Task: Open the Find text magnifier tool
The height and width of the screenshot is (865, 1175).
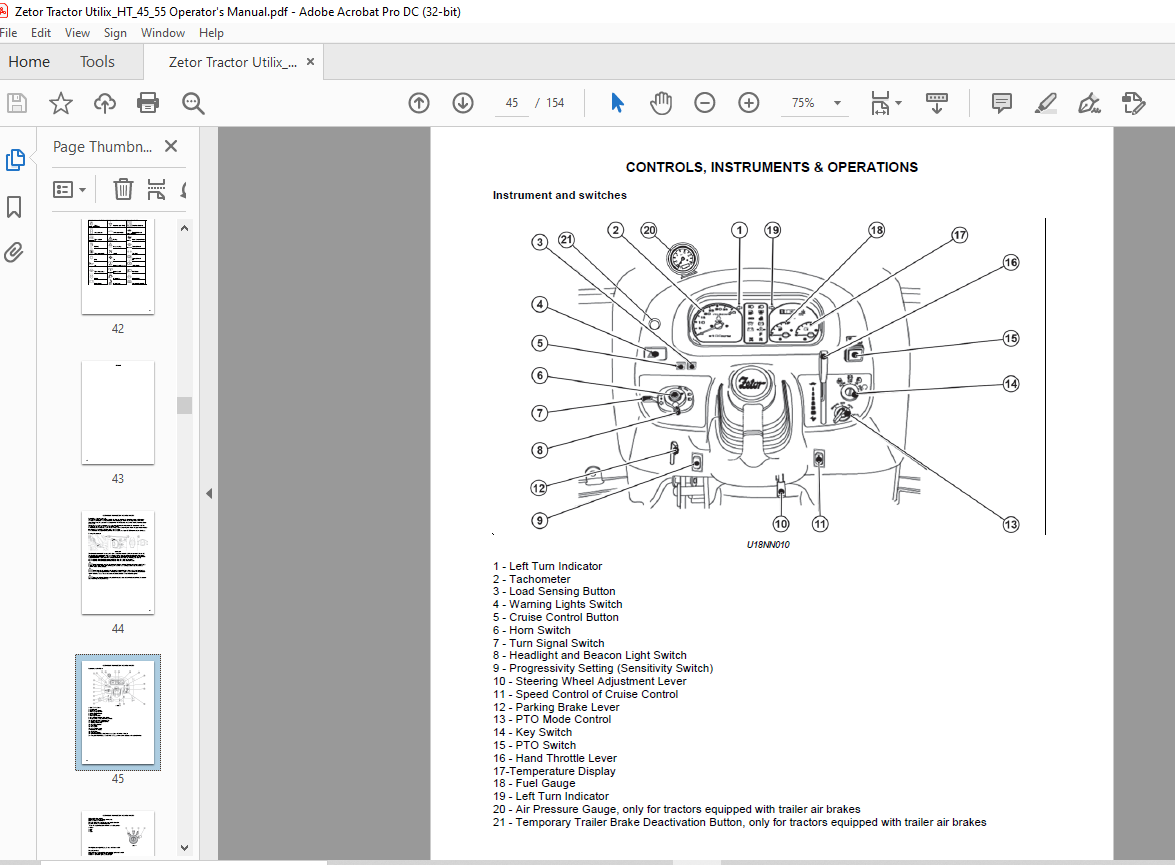Action: pyautogui.click(x=193, y=103)
